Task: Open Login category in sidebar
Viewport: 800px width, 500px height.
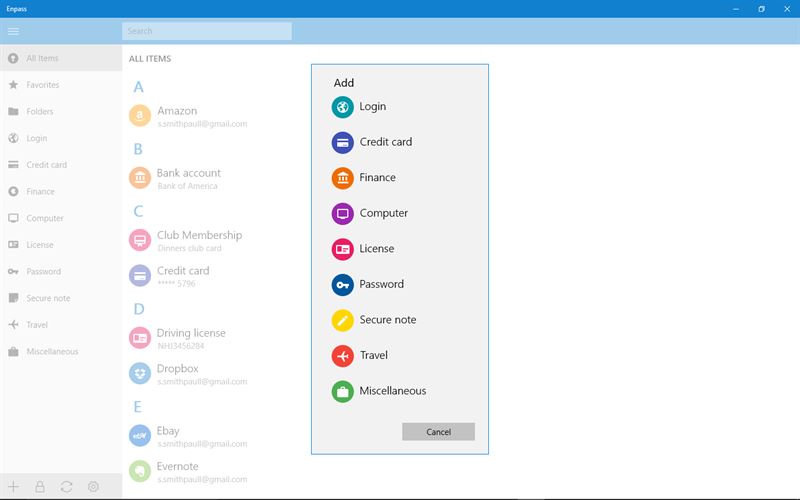Action: click(x=61, y=138)
